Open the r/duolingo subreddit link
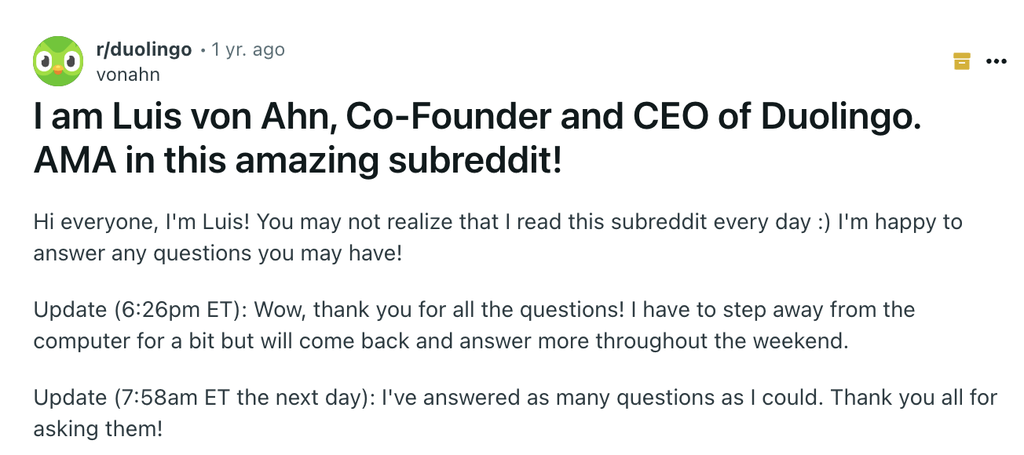The height and width of the screenshot is (455, 1024). coord(143,49)
